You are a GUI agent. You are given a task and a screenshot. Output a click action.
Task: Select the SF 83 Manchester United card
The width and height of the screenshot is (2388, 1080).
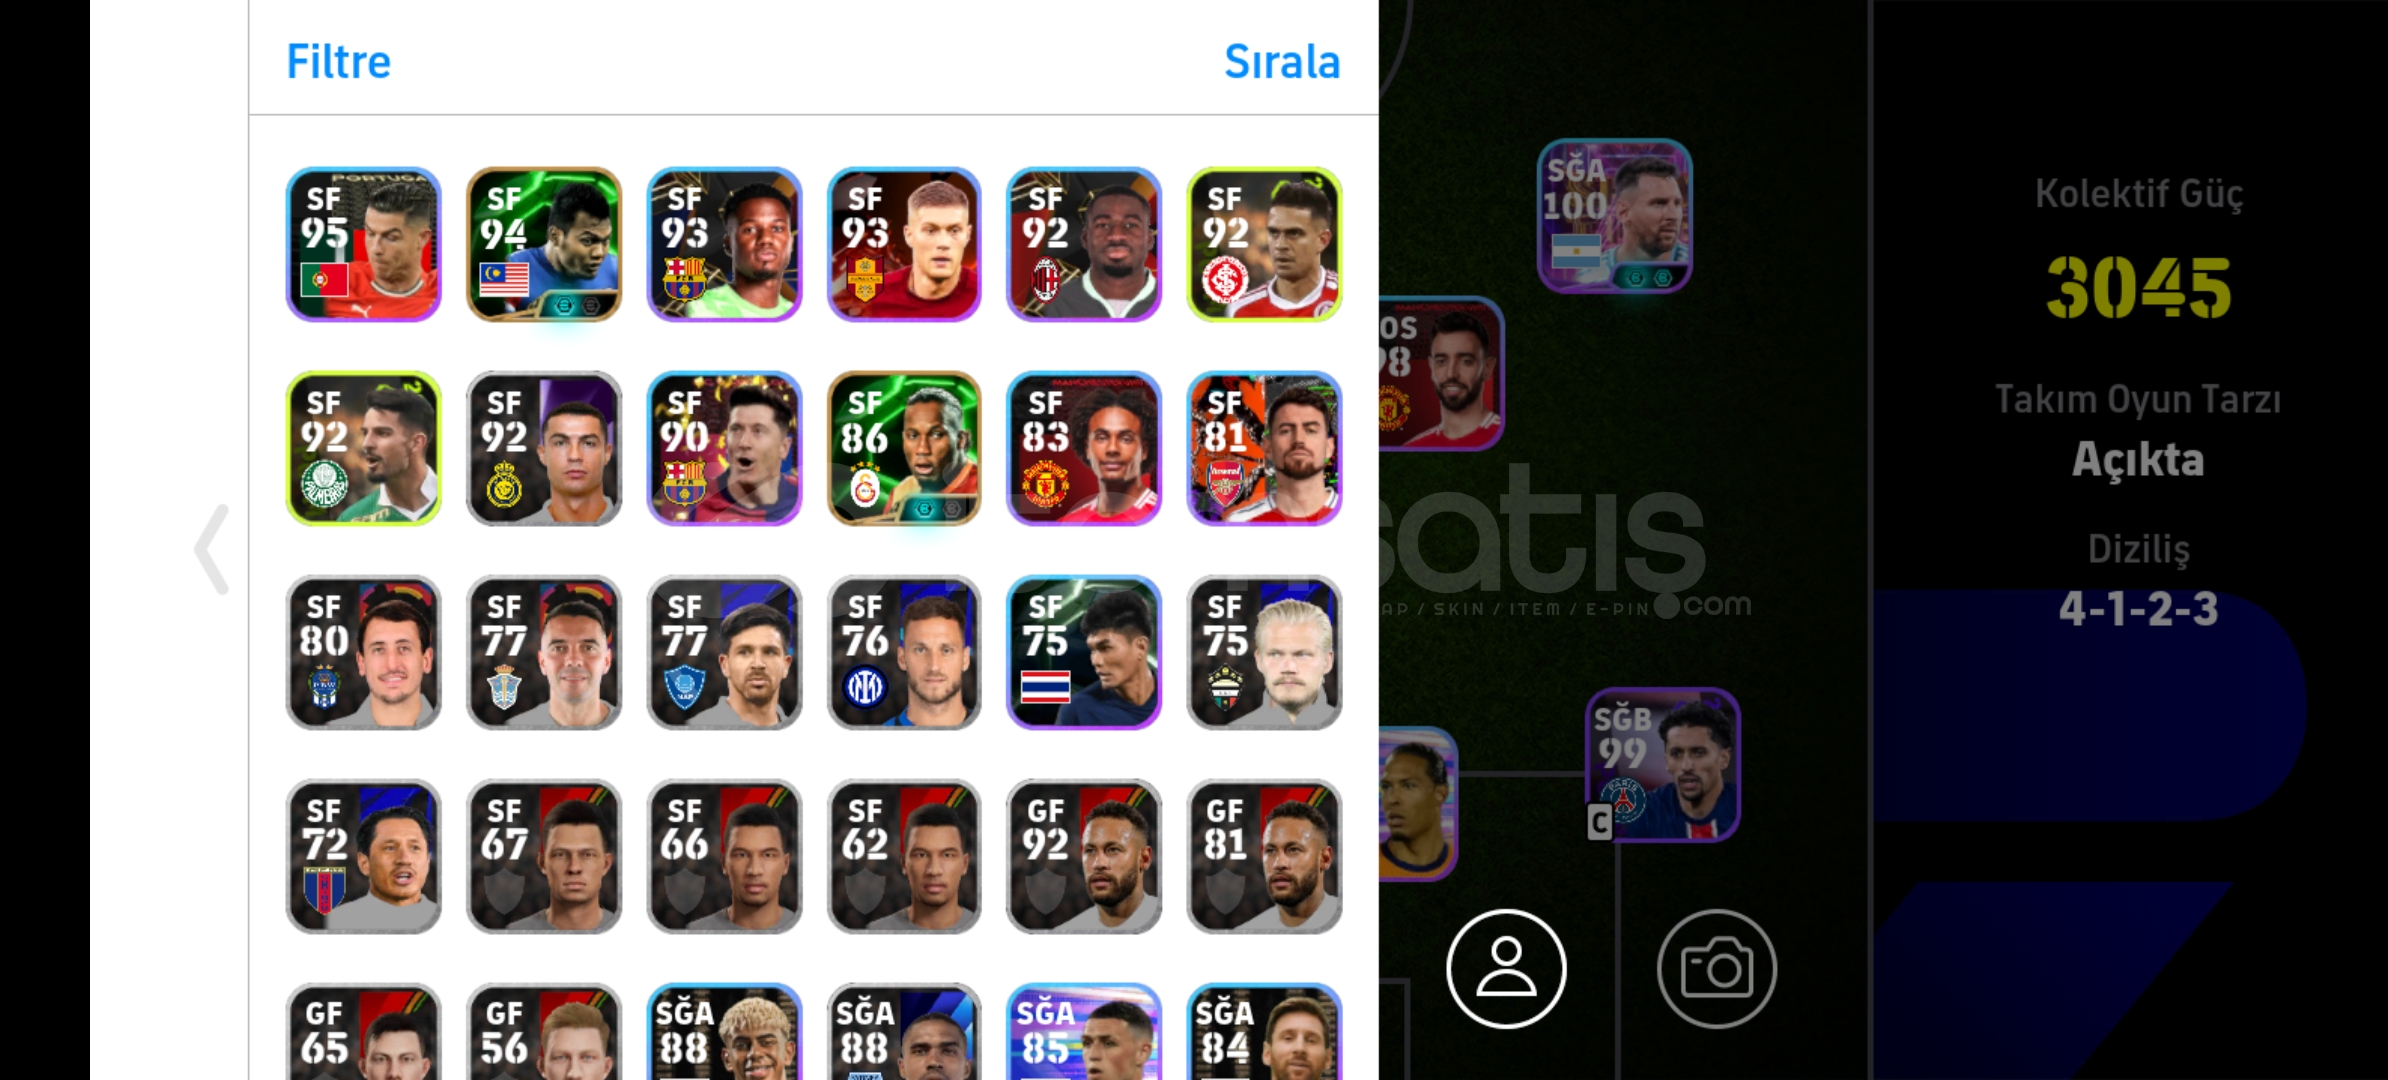coord(1084,448)
